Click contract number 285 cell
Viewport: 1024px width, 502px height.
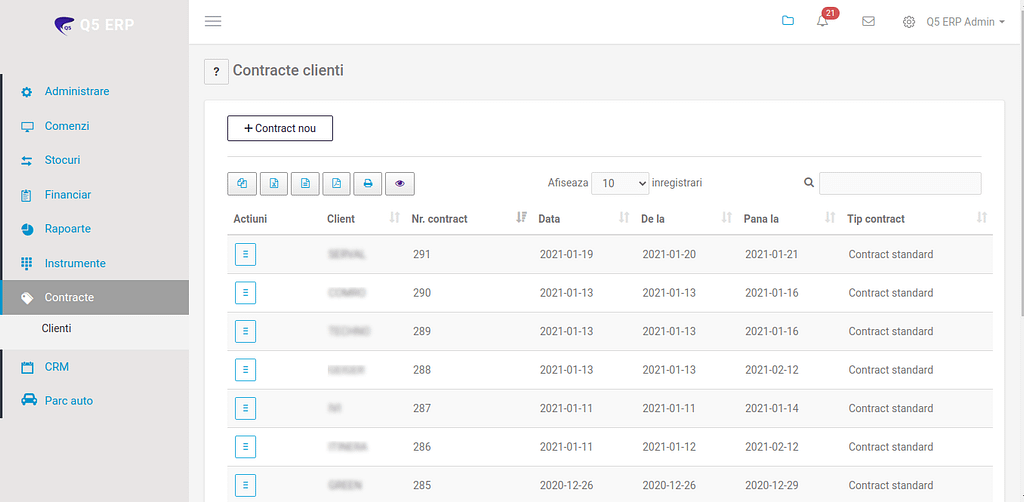(x=422, y=486)
